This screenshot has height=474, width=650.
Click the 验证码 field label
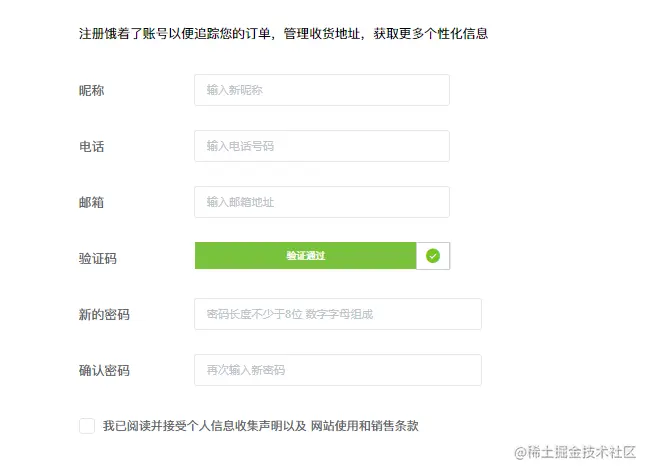(x=97, y=259)
